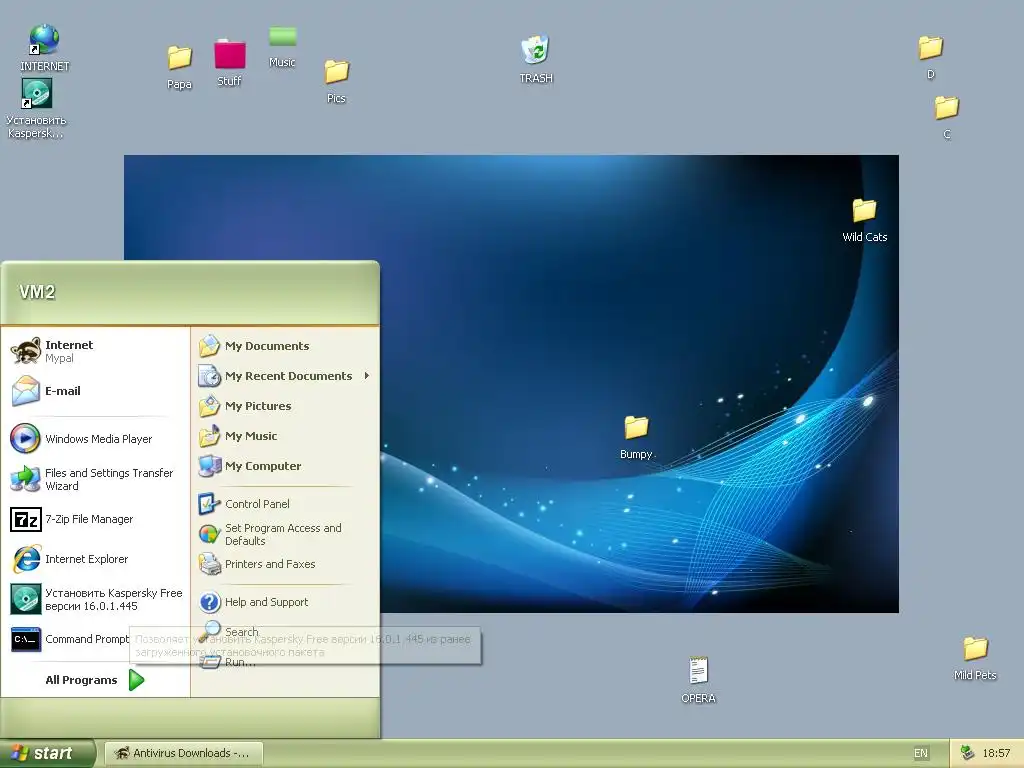Open the Pics folder
This screenshot has height=768, width=1024.
336,82
